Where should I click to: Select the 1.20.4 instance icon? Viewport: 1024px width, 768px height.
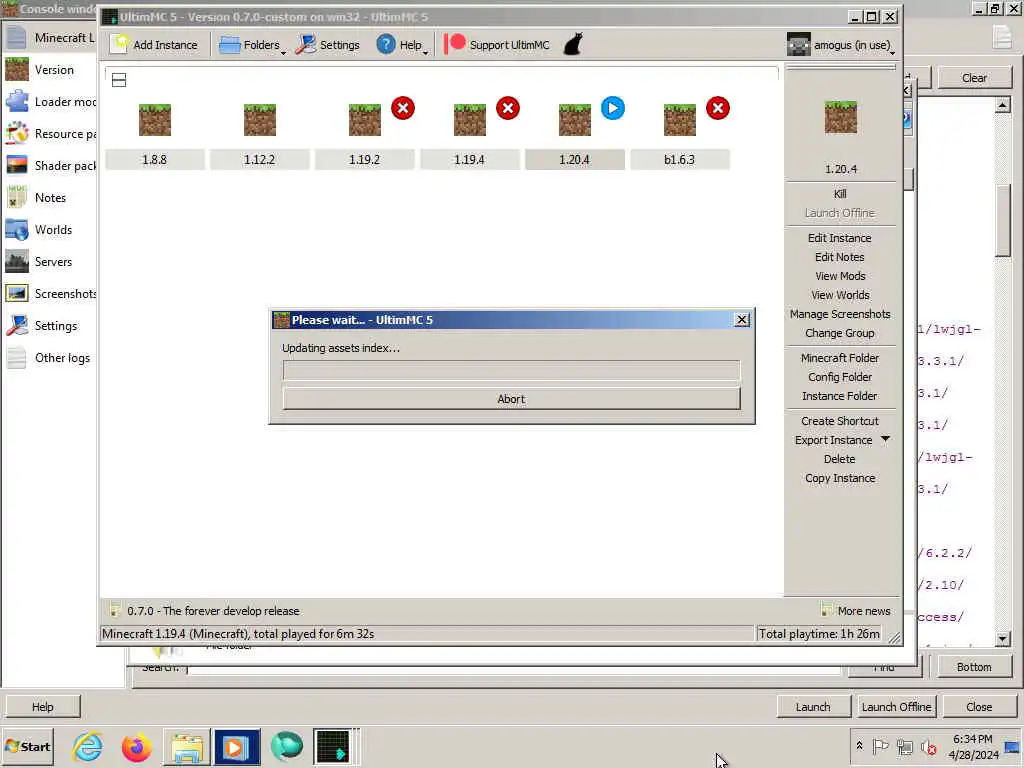[575, 120]
